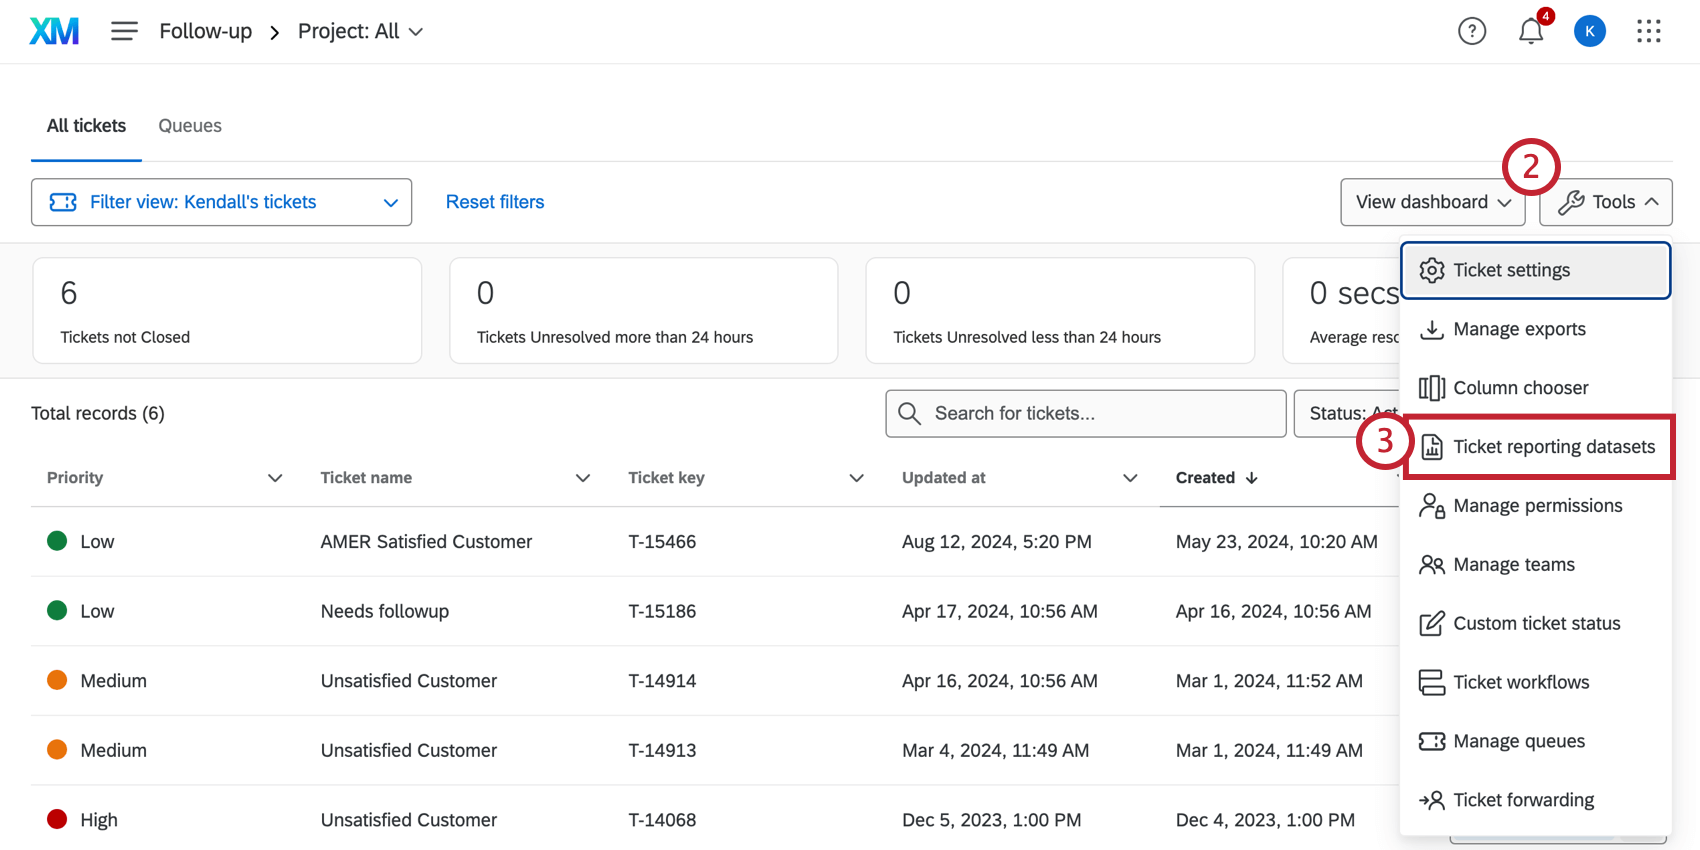Open the help question mark icon
This screenshot has height=850, width=1700.
pyautogui.click(x=1471, y=32)
